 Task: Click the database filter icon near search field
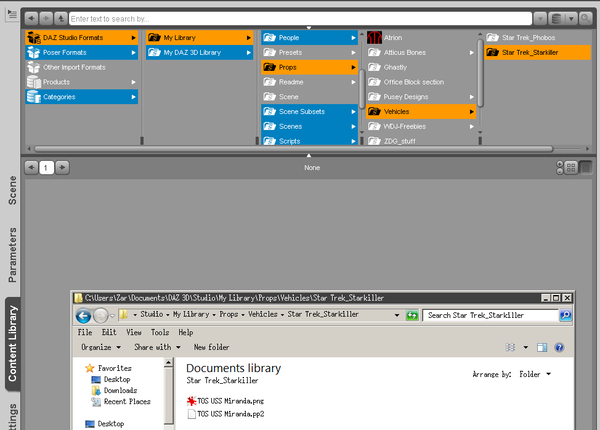557,18
